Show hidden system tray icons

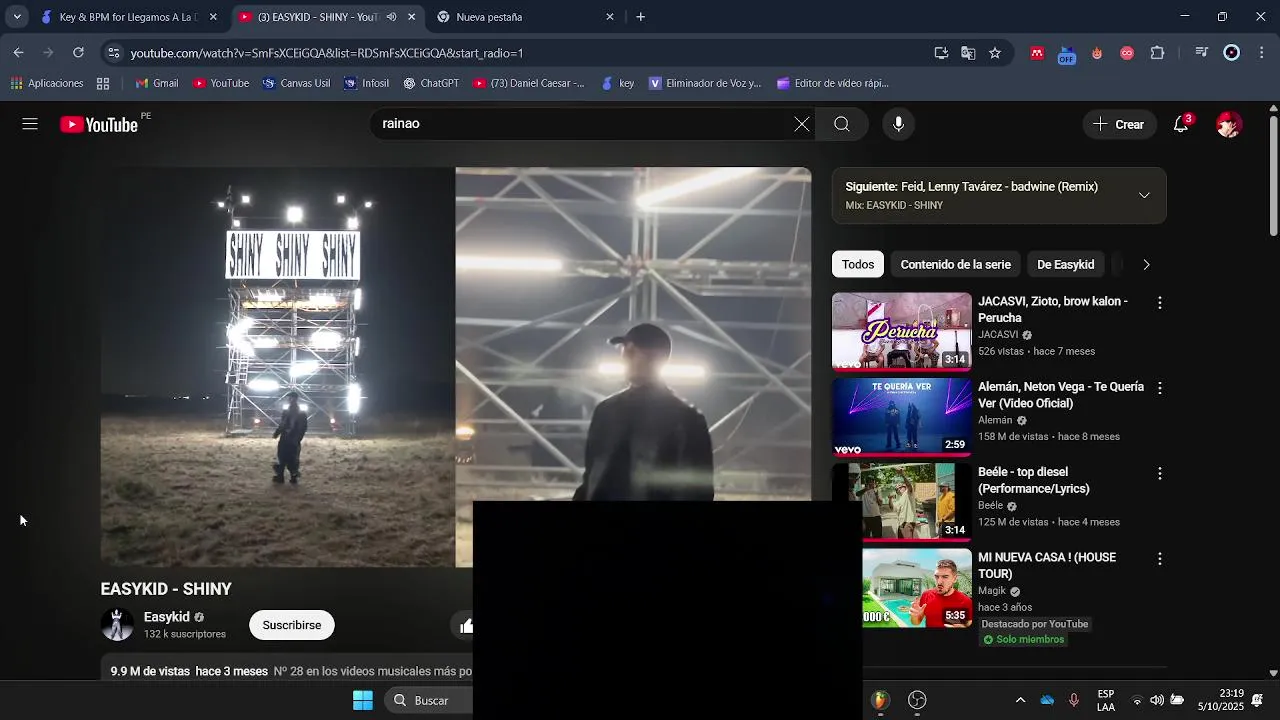pos(1020,700)
